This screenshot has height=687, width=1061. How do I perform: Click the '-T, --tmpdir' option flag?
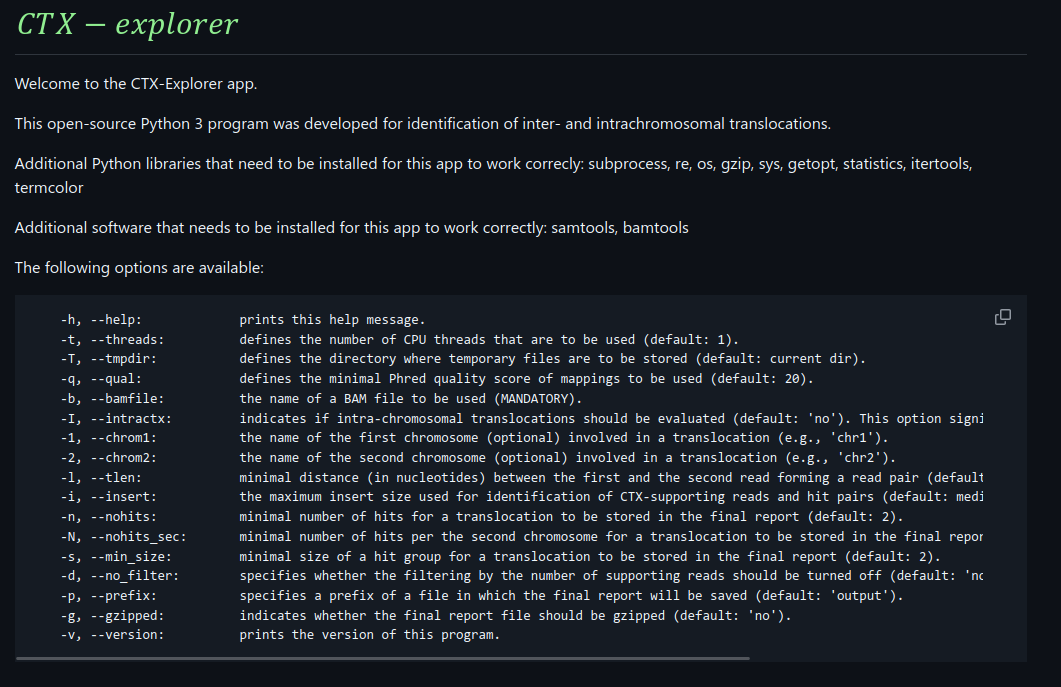pos(108,359)
